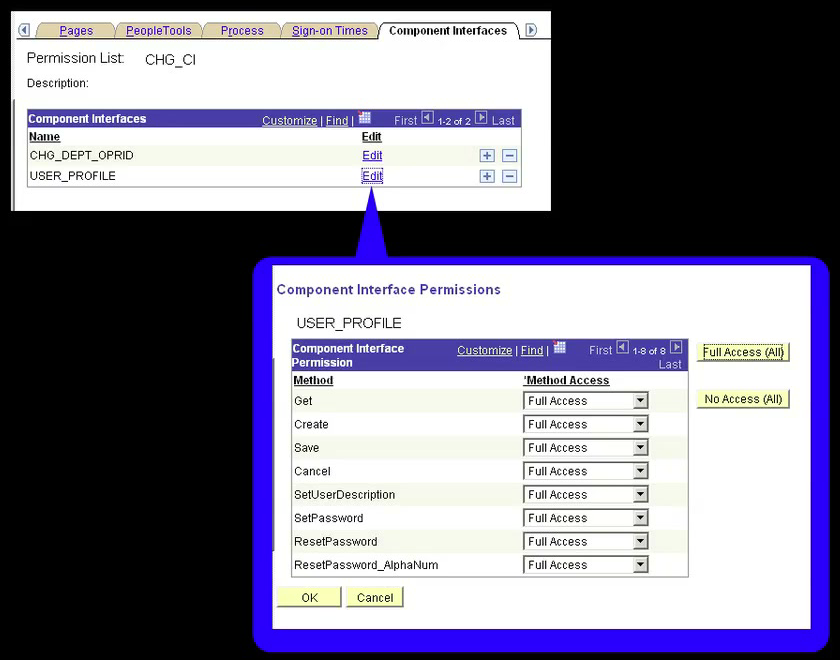Switch to the Process tab

click(242, 31)
